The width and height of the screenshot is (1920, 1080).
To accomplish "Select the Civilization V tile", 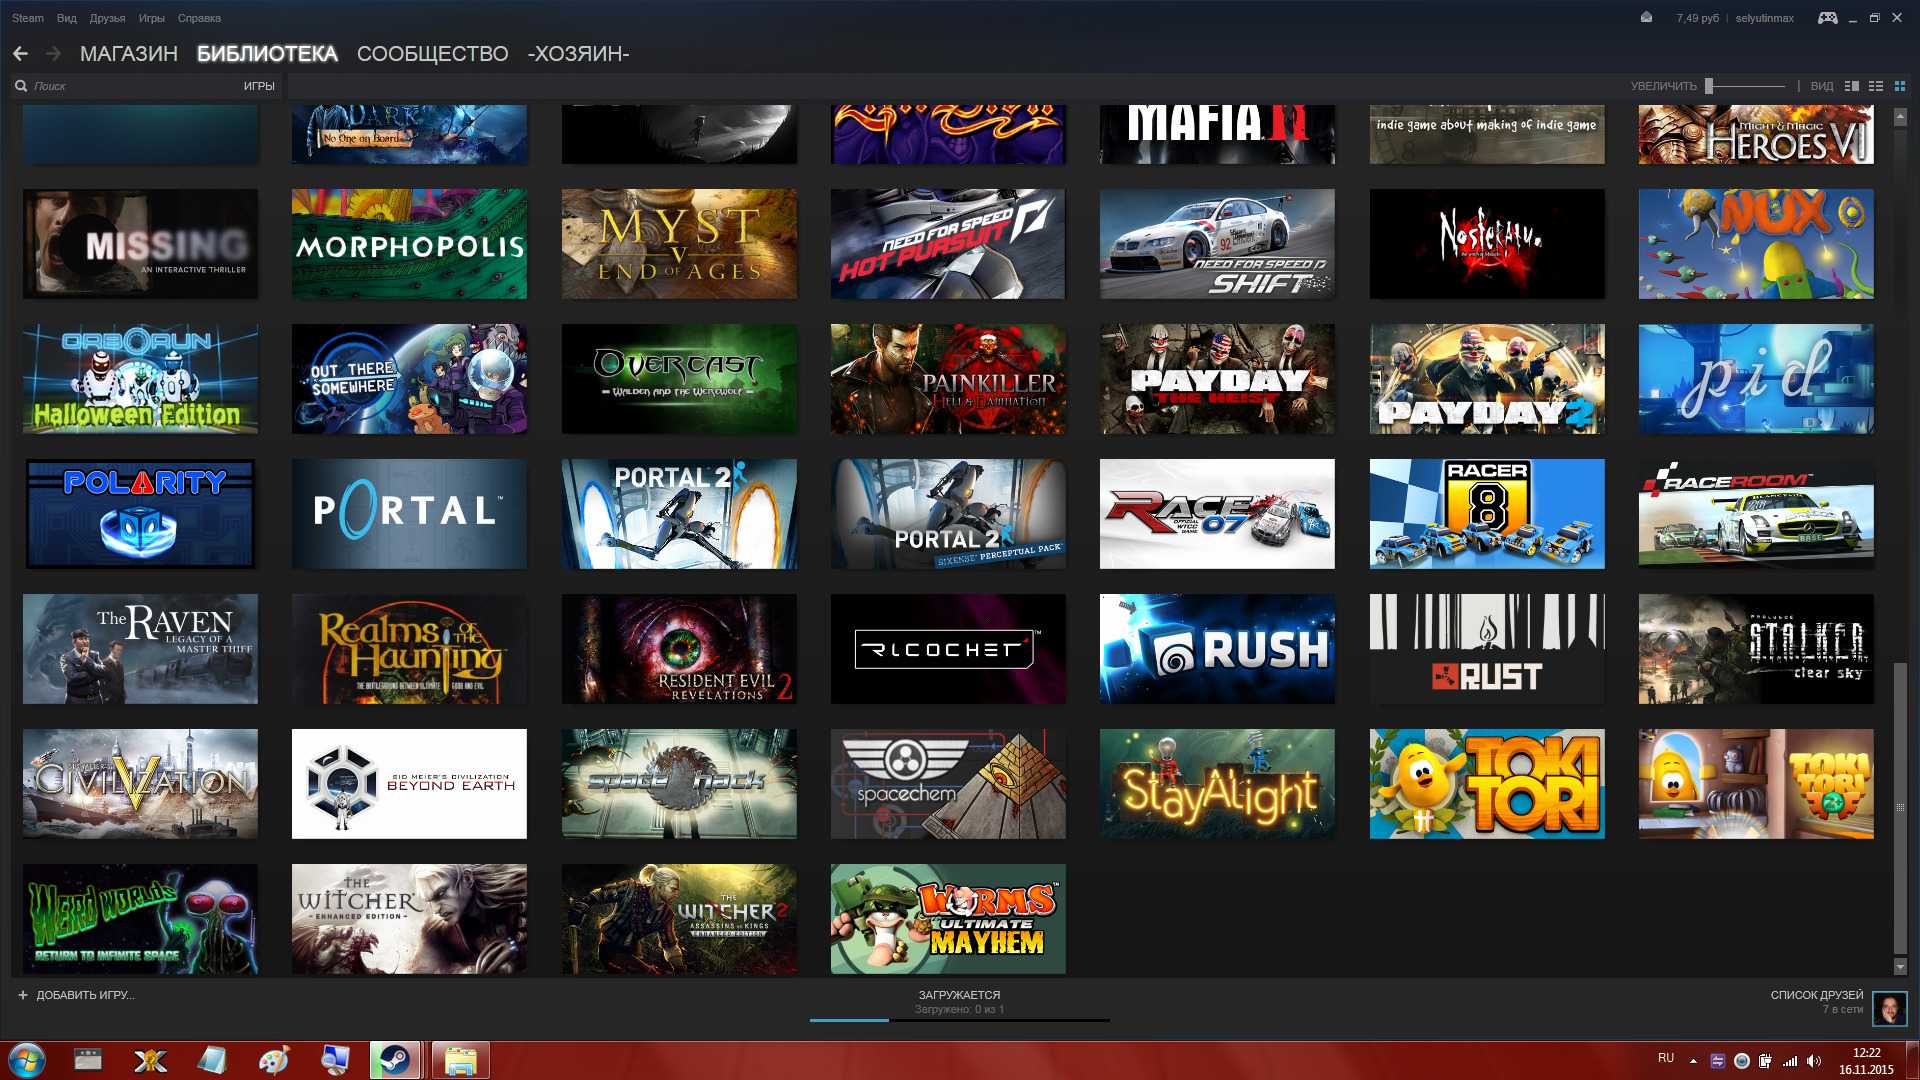I will pos(140,783).
